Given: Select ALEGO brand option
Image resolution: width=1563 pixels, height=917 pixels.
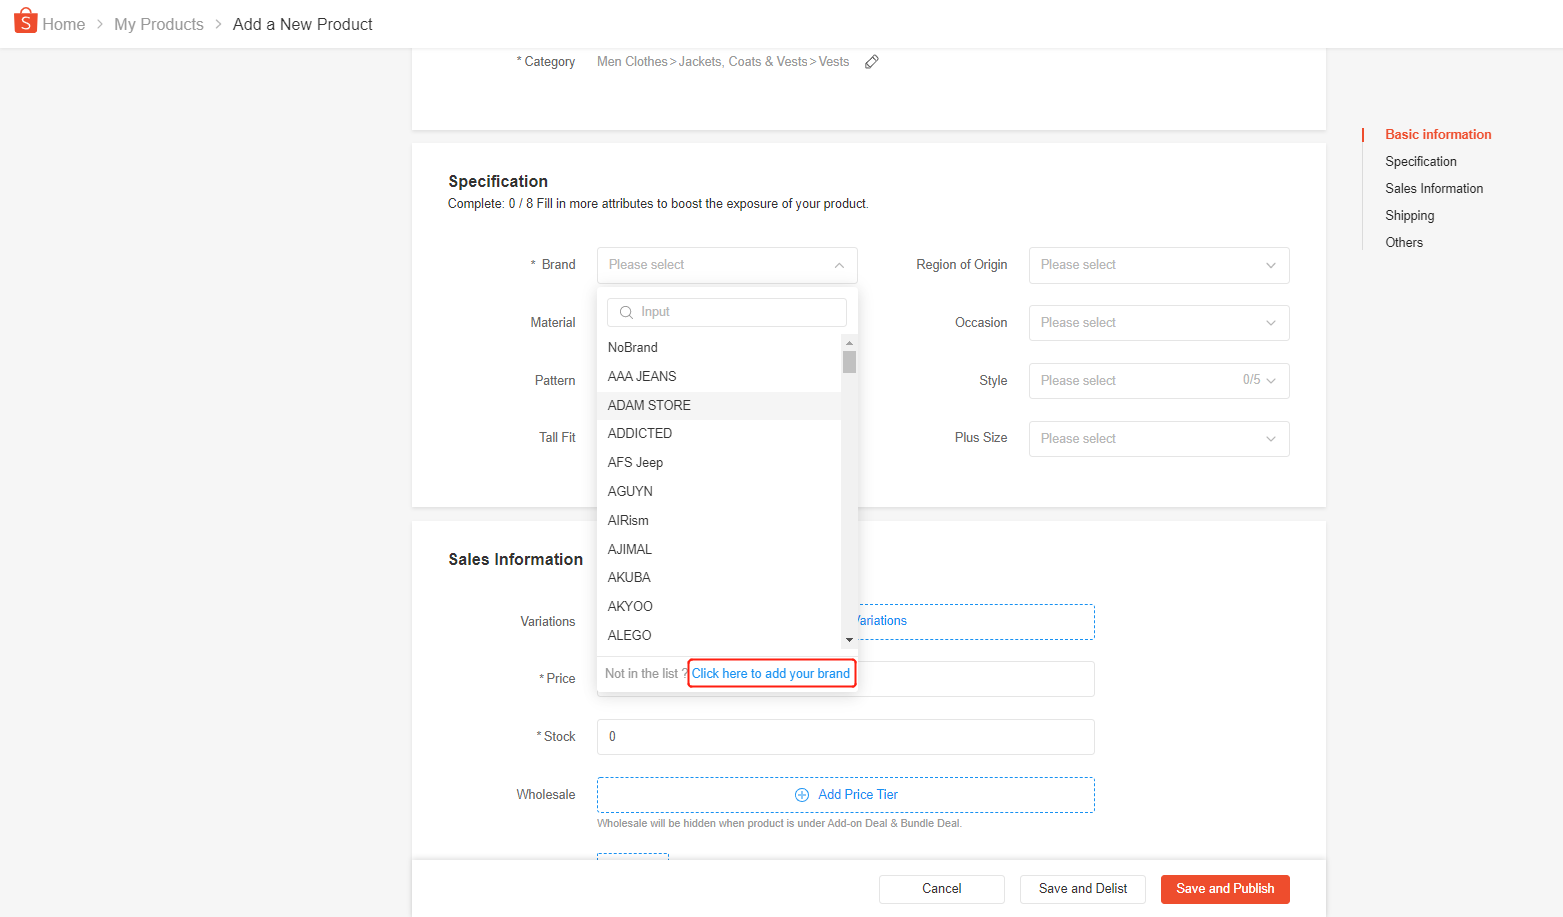Looking at the screenshot, I should (x=719, y=635).
